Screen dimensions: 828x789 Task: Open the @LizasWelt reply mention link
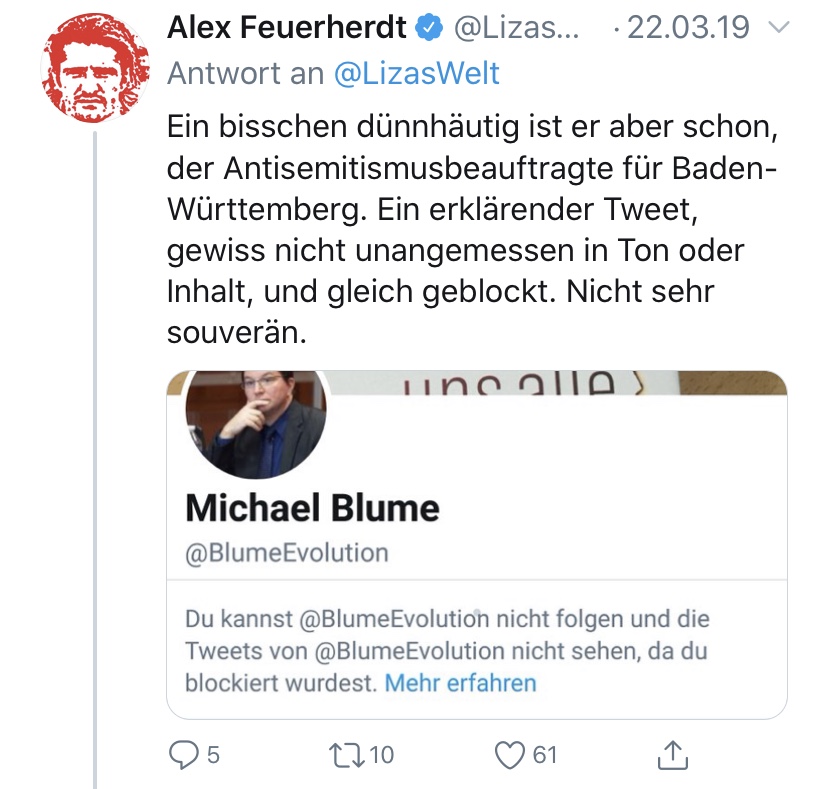coord(416,73)
